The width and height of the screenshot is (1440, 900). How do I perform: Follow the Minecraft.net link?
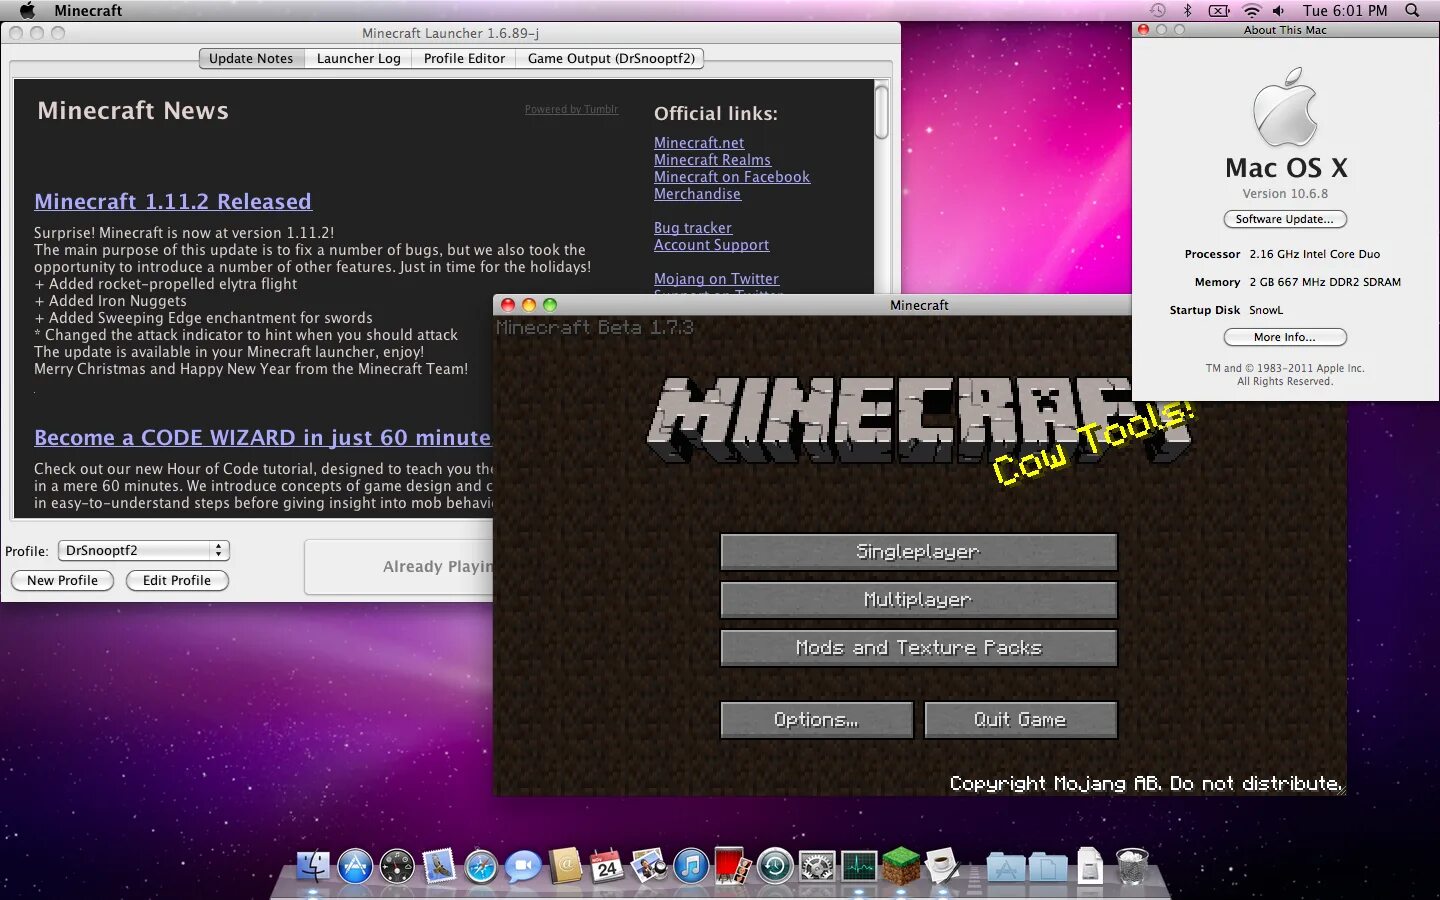699,143
